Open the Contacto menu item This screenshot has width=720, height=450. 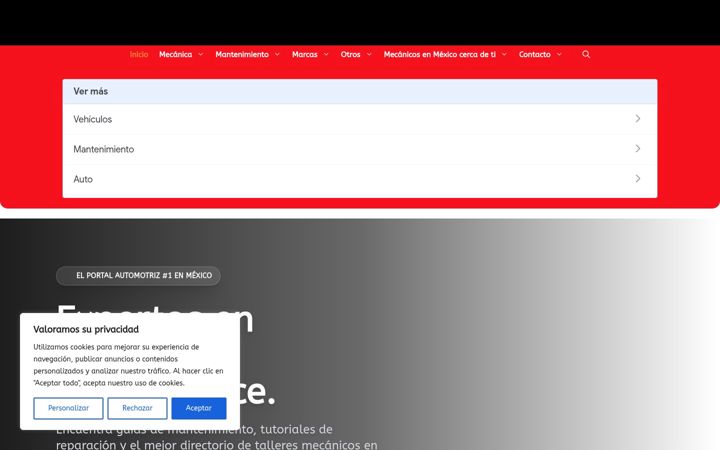[x=534, y=54]
